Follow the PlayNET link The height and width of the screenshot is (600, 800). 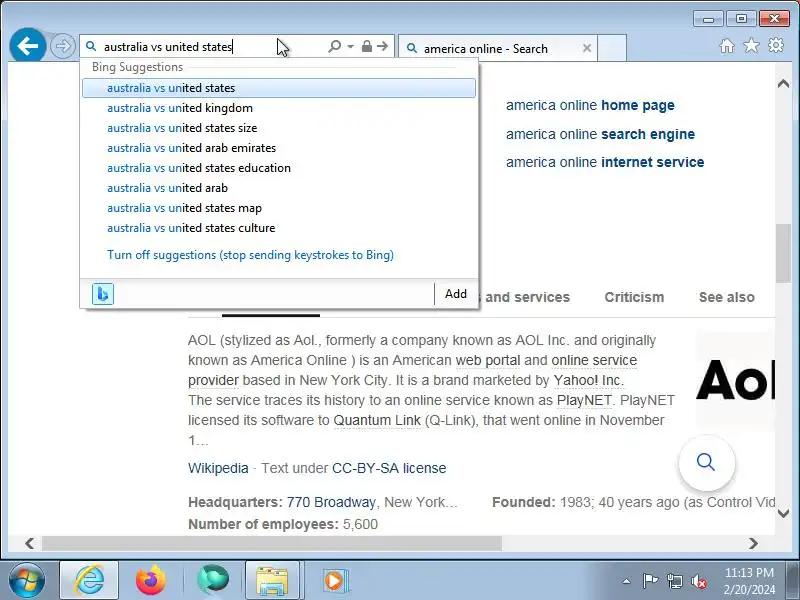584,400
